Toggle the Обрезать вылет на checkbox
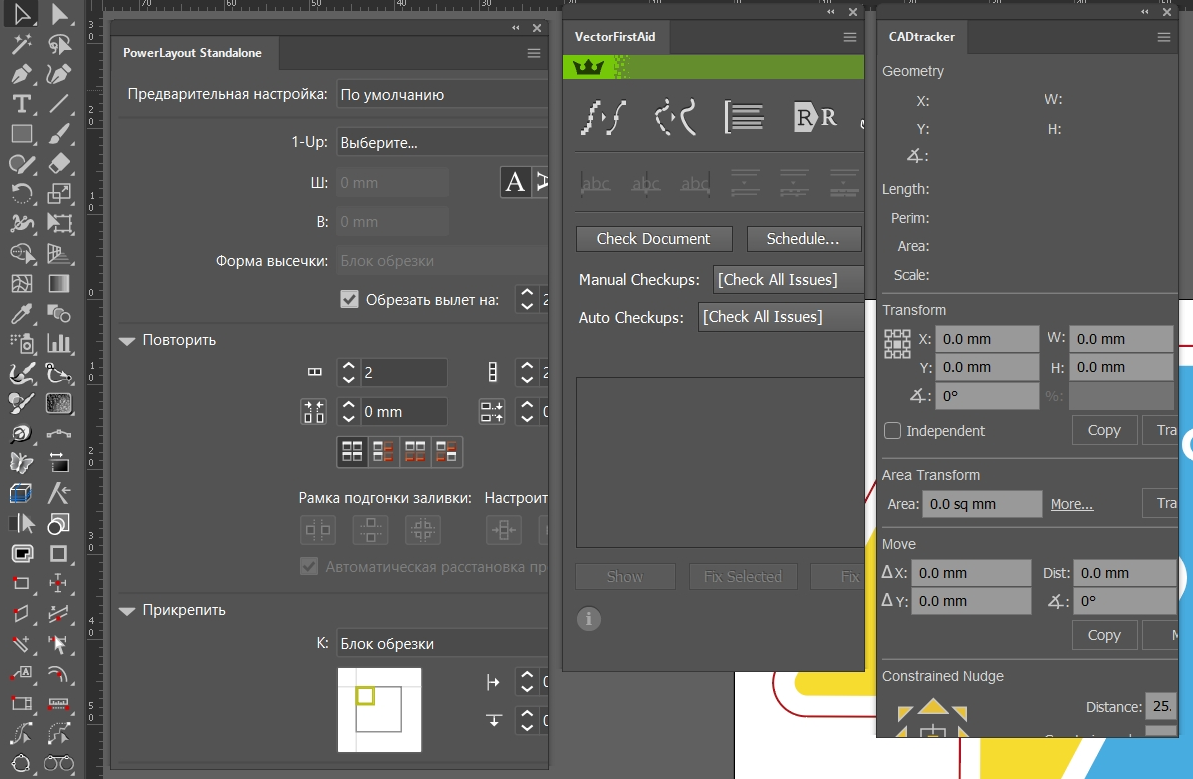Viewport: 1193px width, 779px height. pos(349,300)
